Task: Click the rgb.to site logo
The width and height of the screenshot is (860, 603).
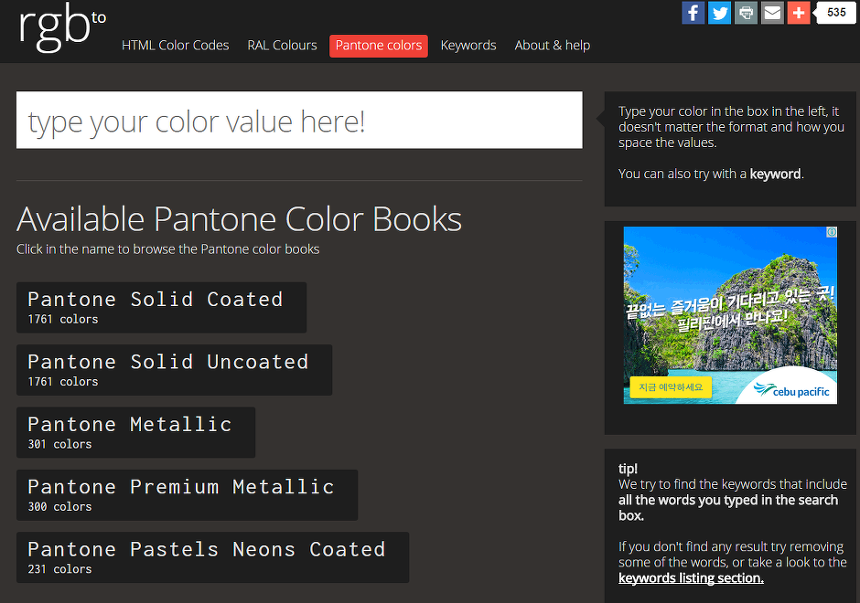Action: point(60,28)
